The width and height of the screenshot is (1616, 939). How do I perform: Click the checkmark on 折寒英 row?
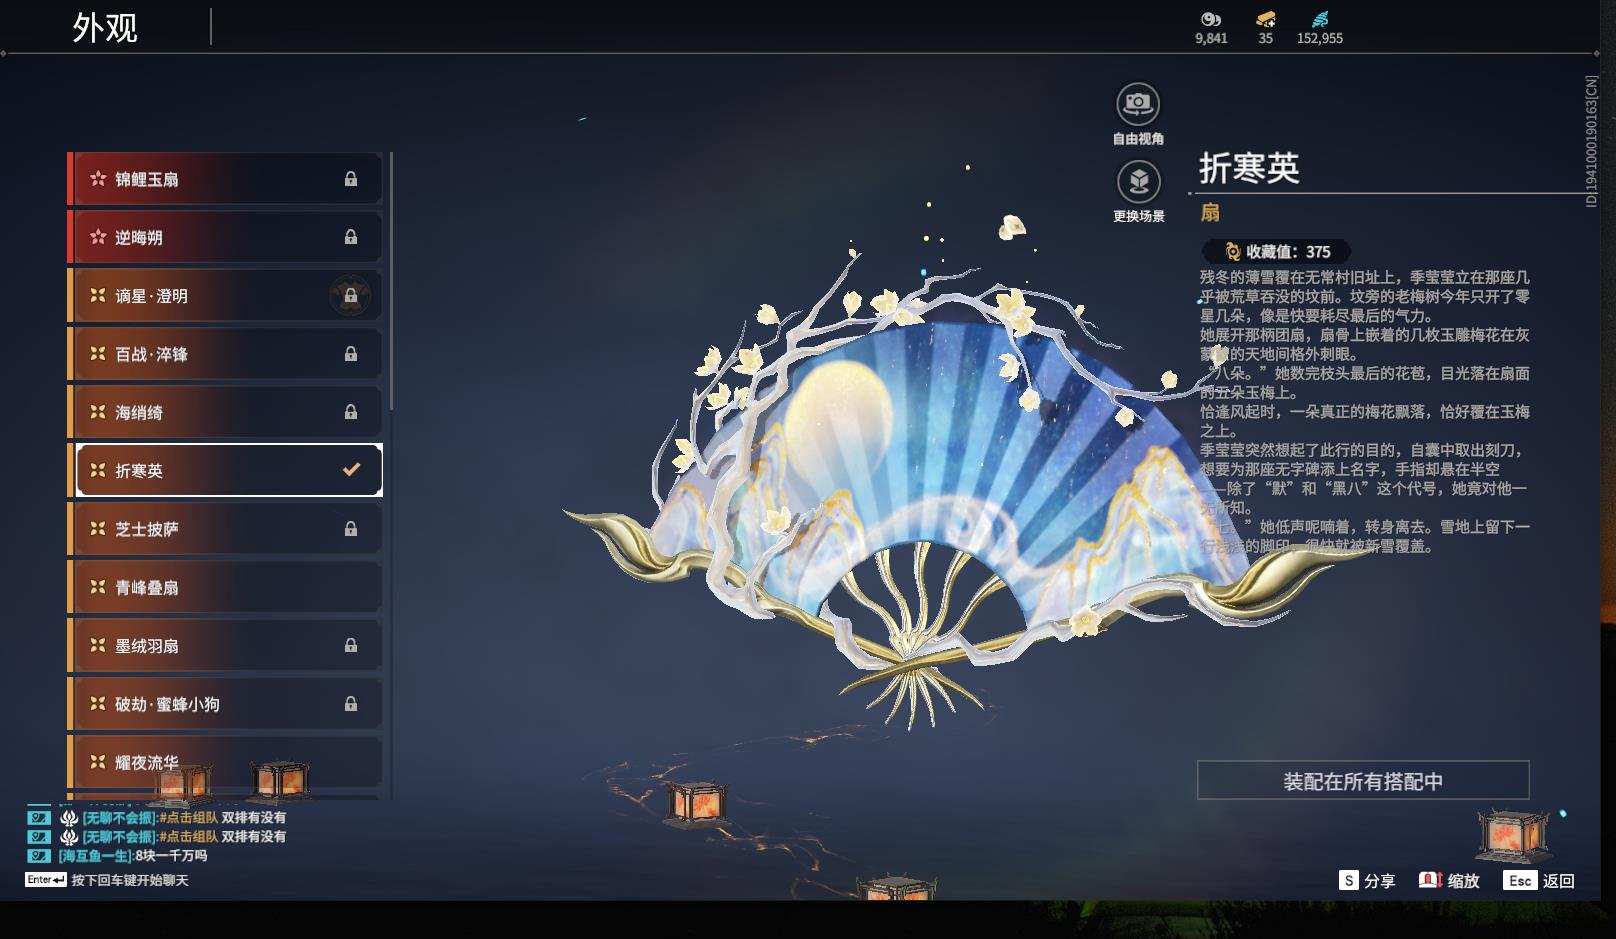pyautogui.click(x=351, y=469)
